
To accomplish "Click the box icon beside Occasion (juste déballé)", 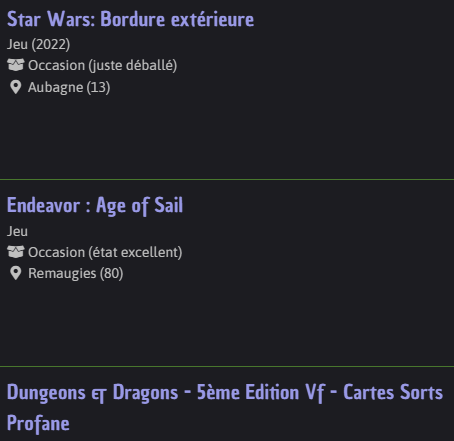I will (x=16, y=65).
